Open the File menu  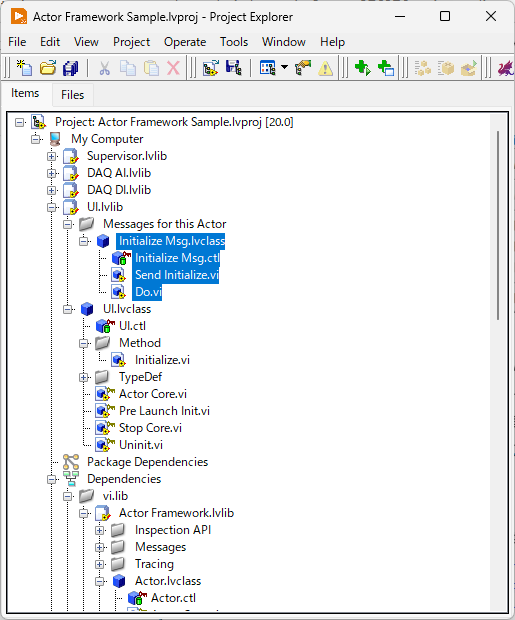[x=17, y=42]
